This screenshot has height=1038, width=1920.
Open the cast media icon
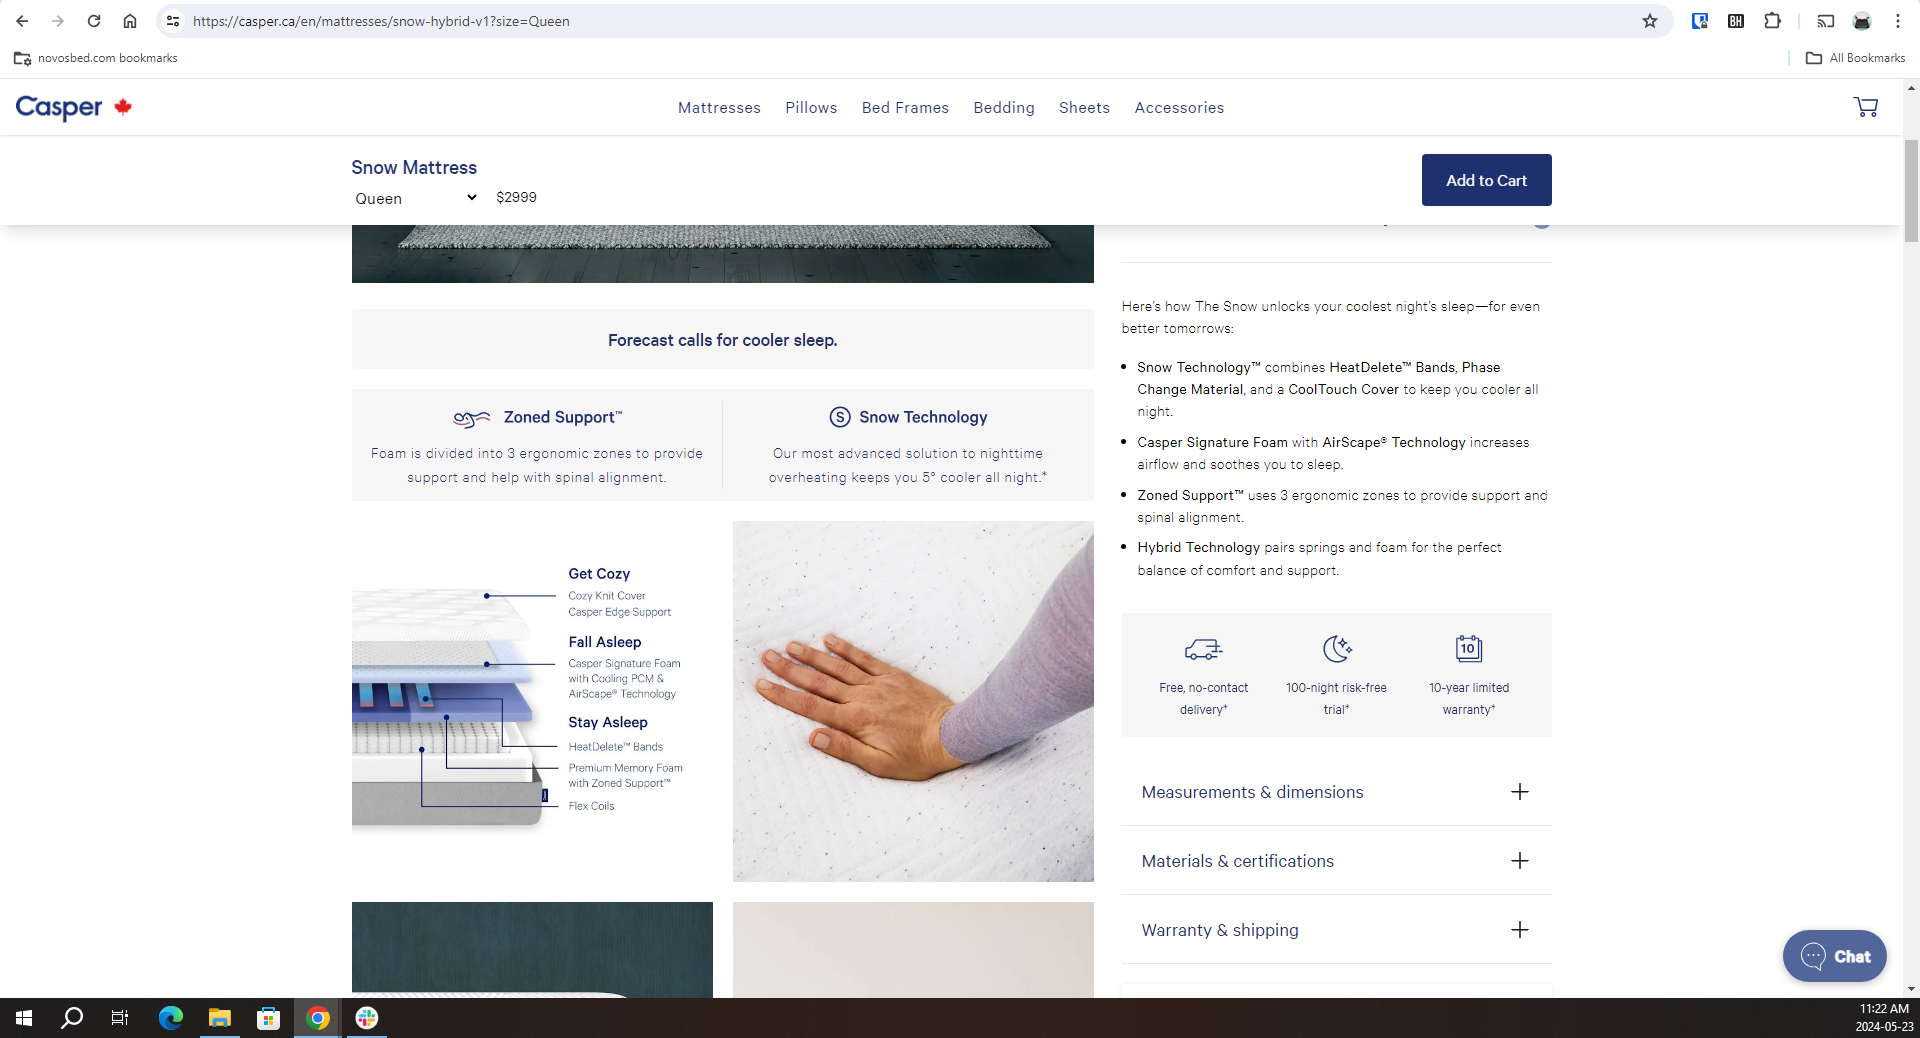1826,21
